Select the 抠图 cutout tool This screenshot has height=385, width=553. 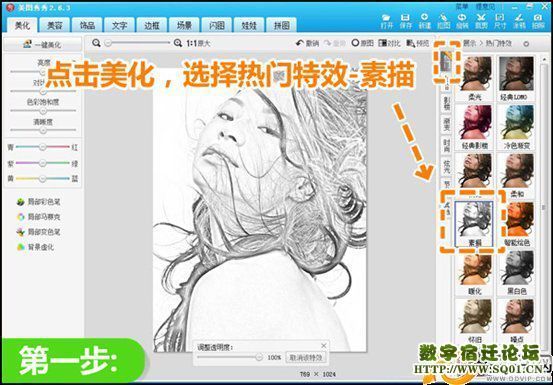(x=444, y=22)
